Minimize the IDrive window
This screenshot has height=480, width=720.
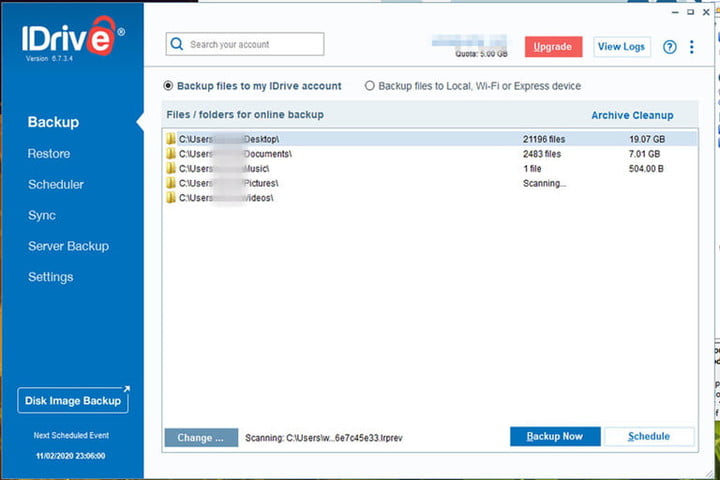point(675,12)
